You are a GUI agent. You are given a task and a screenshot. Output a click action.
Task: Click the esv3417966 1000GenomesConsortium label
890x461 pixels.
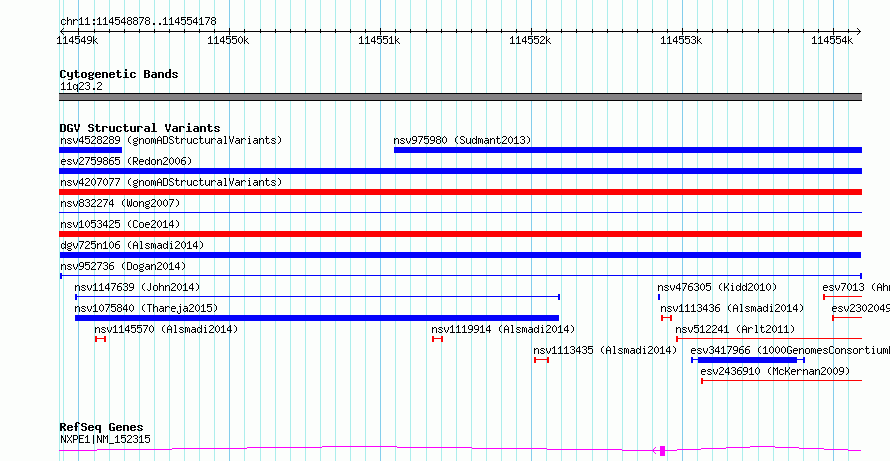790,350
